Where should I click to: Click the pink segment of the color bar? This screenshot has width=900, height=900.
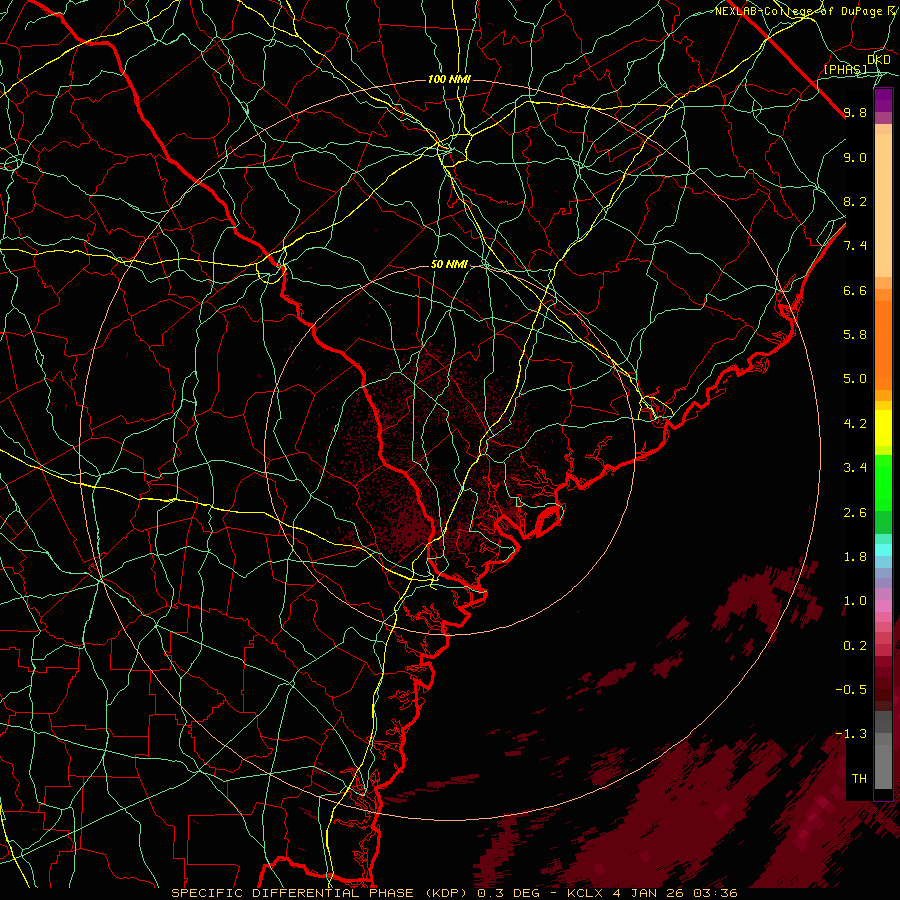[883, 606]
